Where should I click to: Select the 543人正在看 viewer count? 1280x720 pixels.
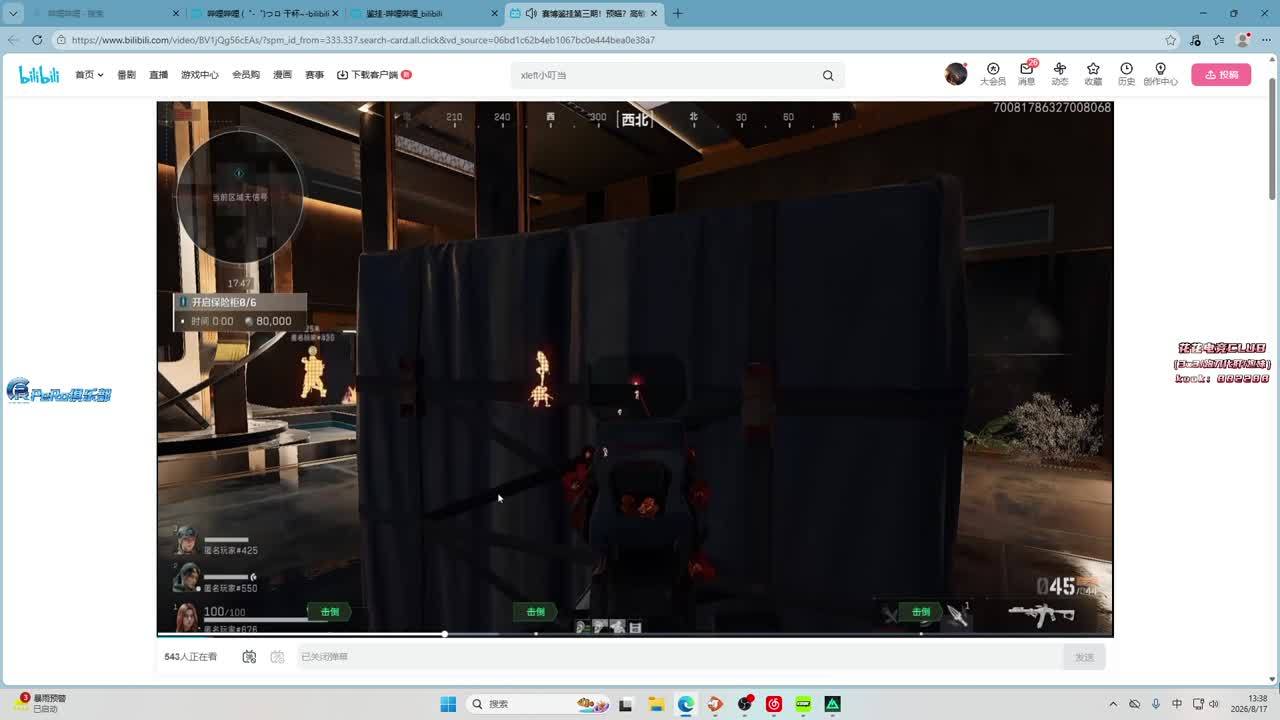(191, 657)
